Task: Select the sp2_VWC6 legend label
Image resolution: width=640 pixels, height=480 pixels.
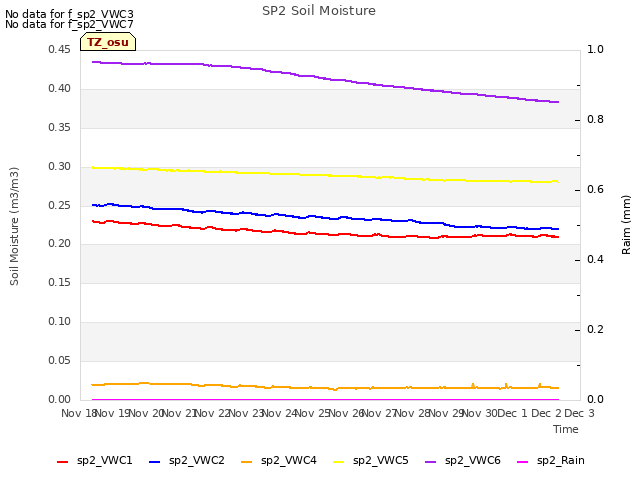Action: point(473,460)
